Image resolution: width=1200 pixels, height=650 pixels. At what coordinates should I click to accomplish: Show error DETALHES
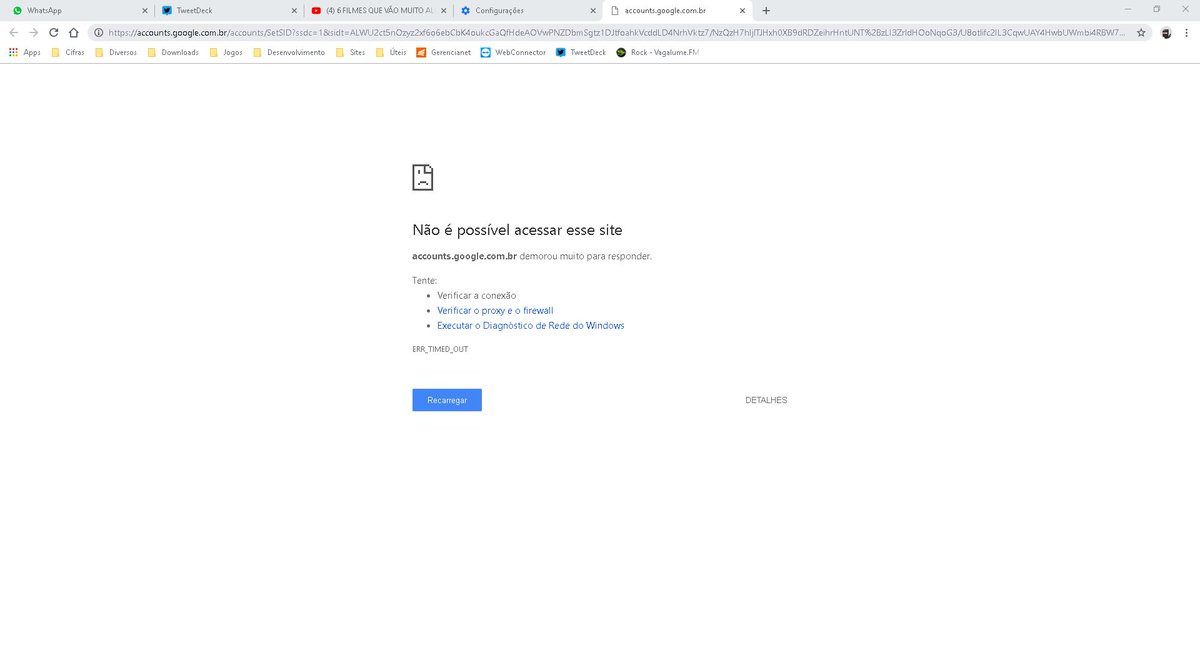coord(766,400)
